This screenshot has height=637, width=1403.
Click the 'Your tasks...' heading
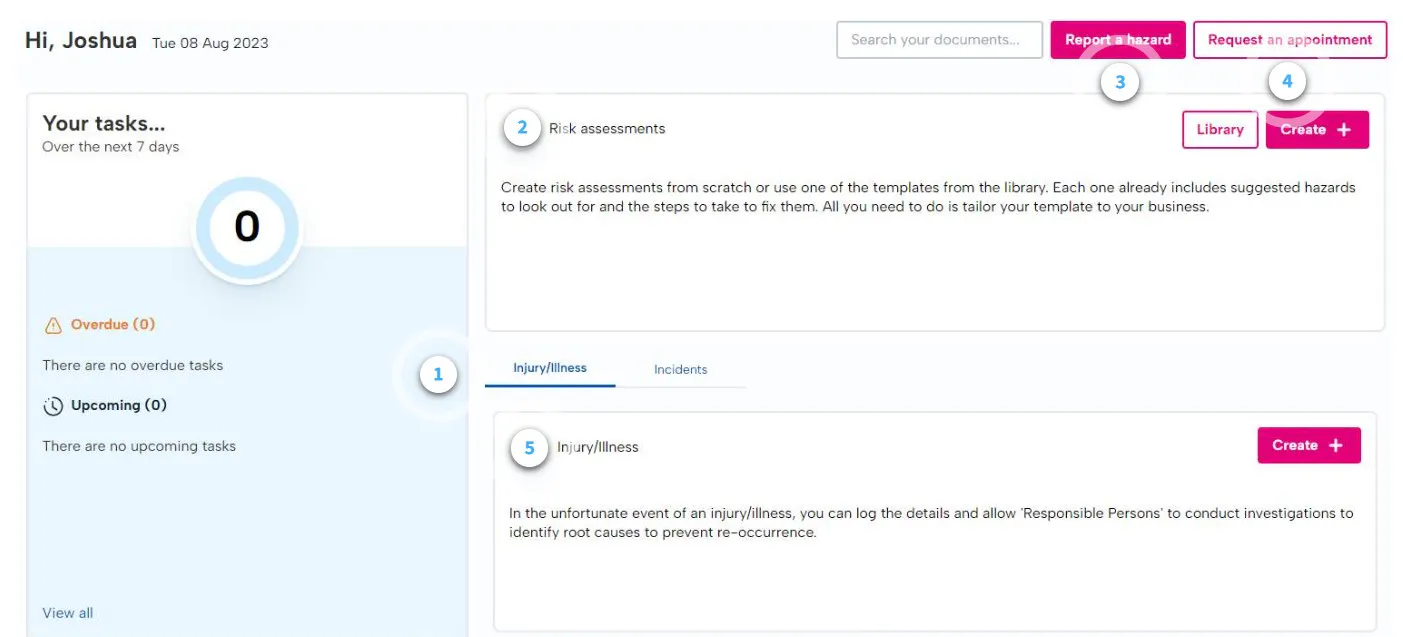coord(104,124)
